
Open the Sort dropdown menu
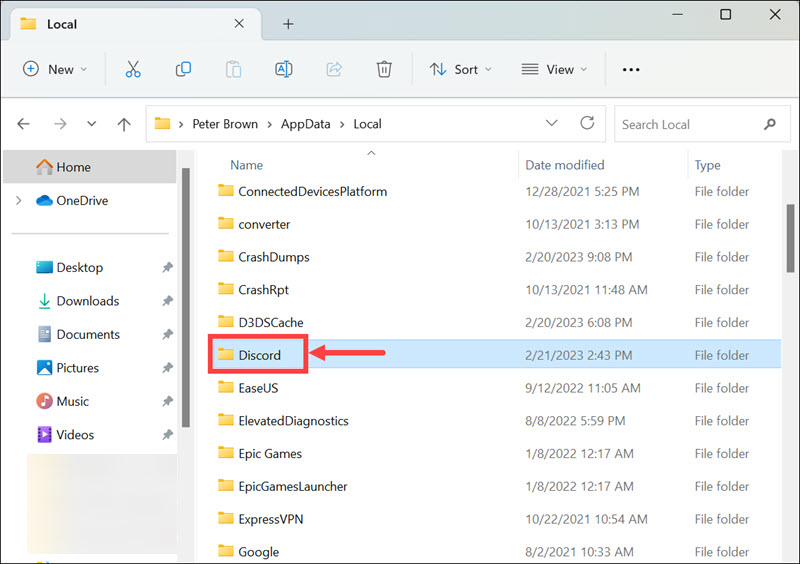(460, 69)
